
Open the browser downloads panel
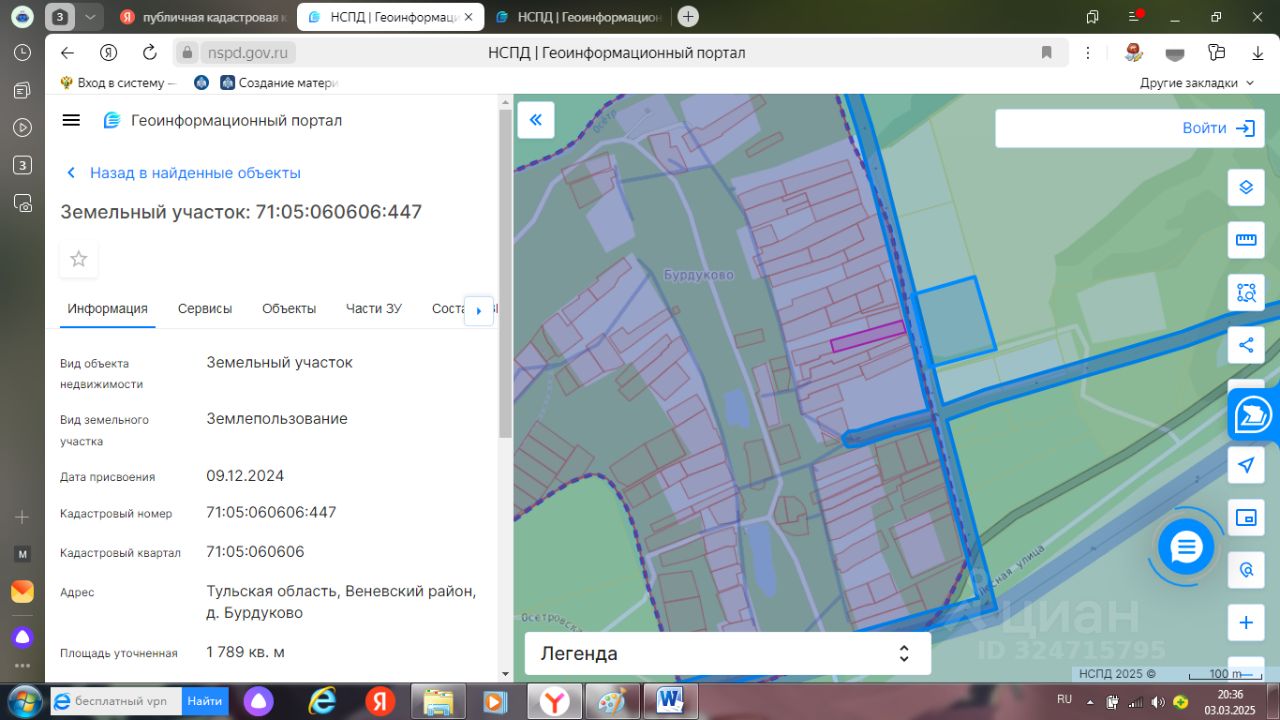point(1258,53)
